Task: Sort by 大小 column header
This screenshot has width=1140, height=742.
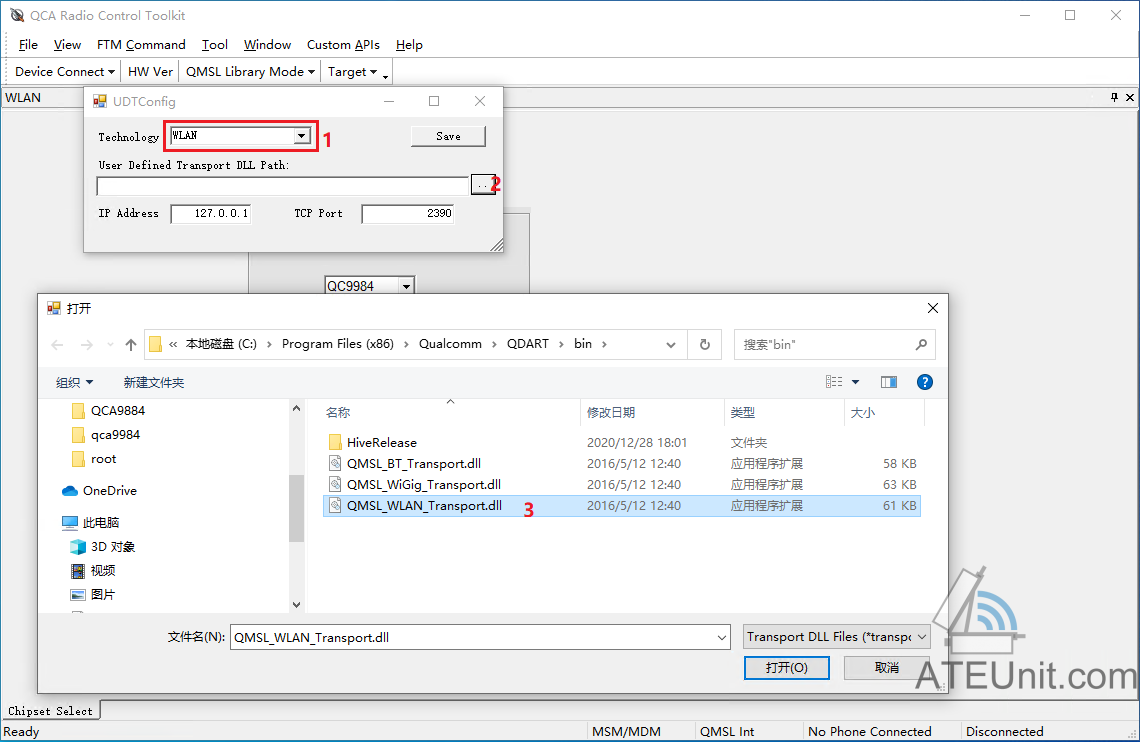Action: (884, 413)
